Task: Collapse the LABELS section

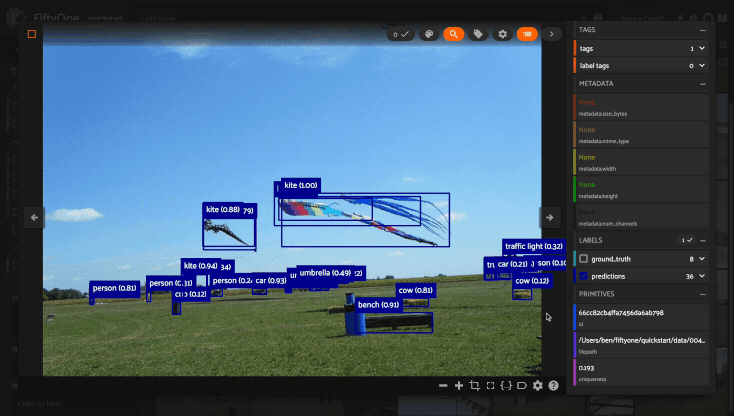Action: click(x=703, y=241)
